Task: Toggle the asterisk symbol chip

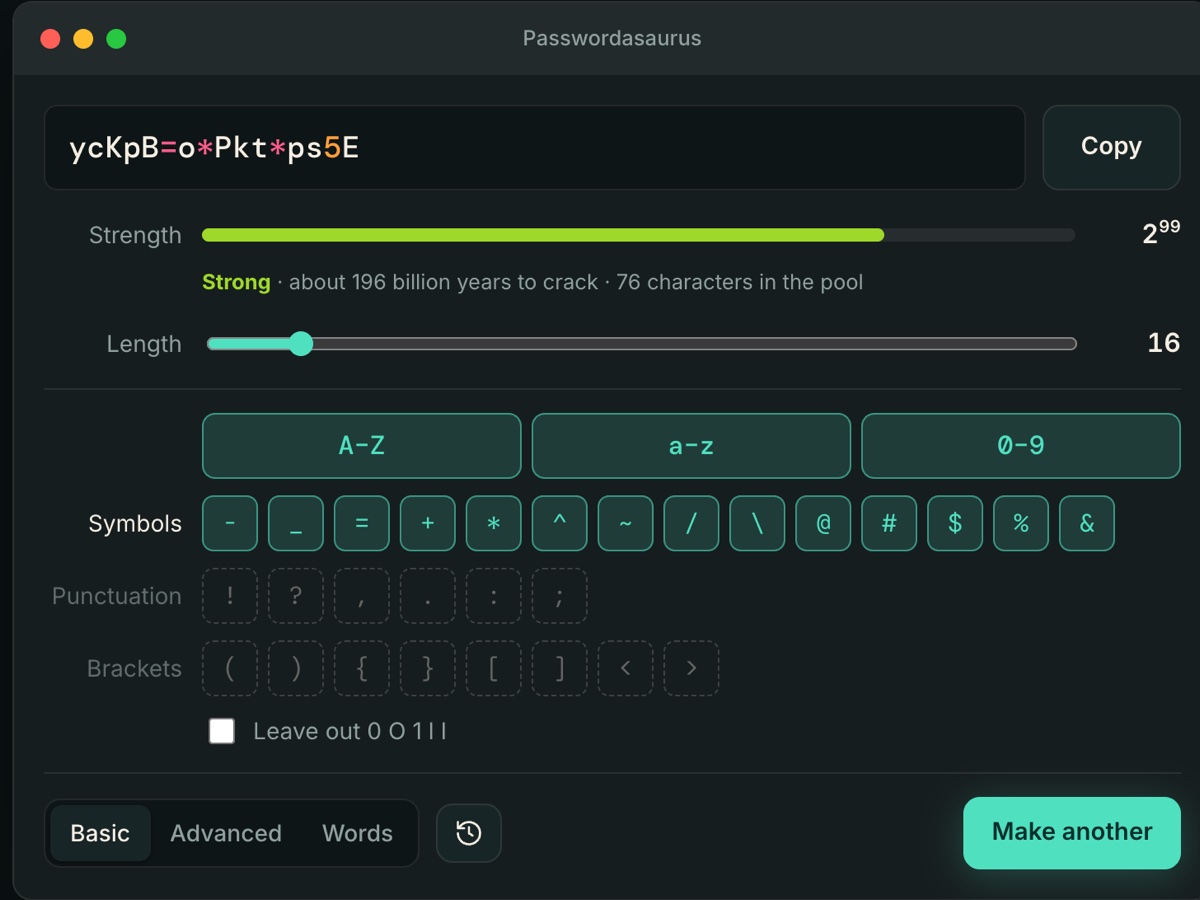Action: (494, 523)
